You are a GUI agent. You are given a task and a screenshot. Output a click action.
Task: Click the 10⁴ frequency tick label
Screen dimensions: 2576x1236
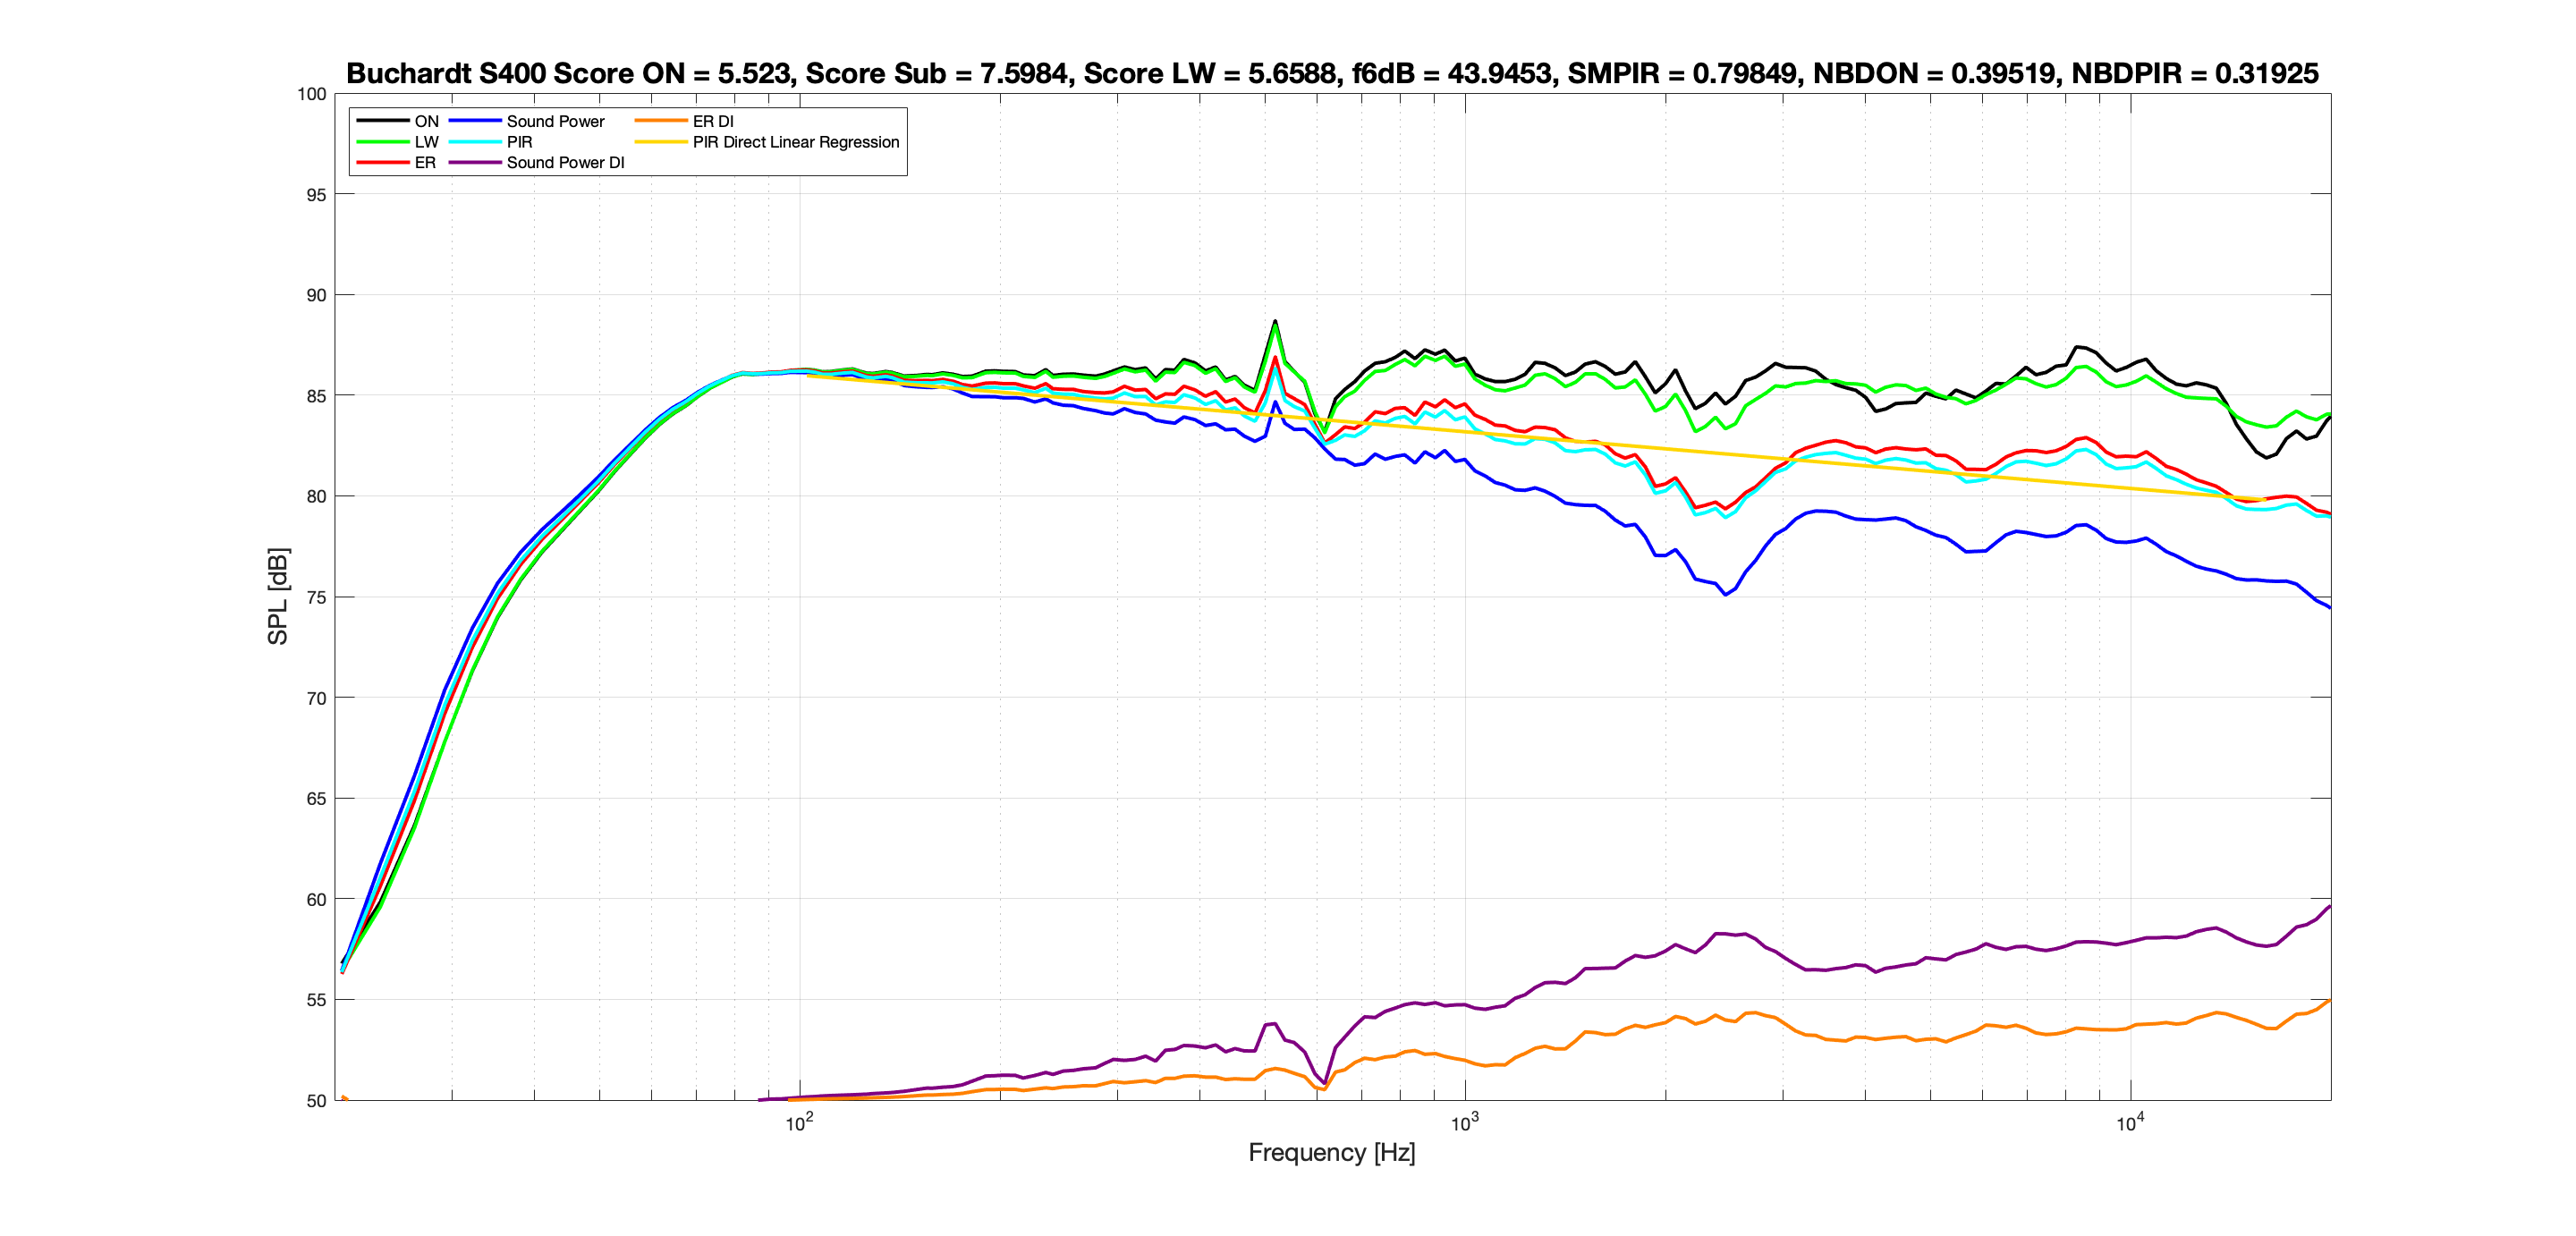pyautogui.click(x=2130, y=1123)
